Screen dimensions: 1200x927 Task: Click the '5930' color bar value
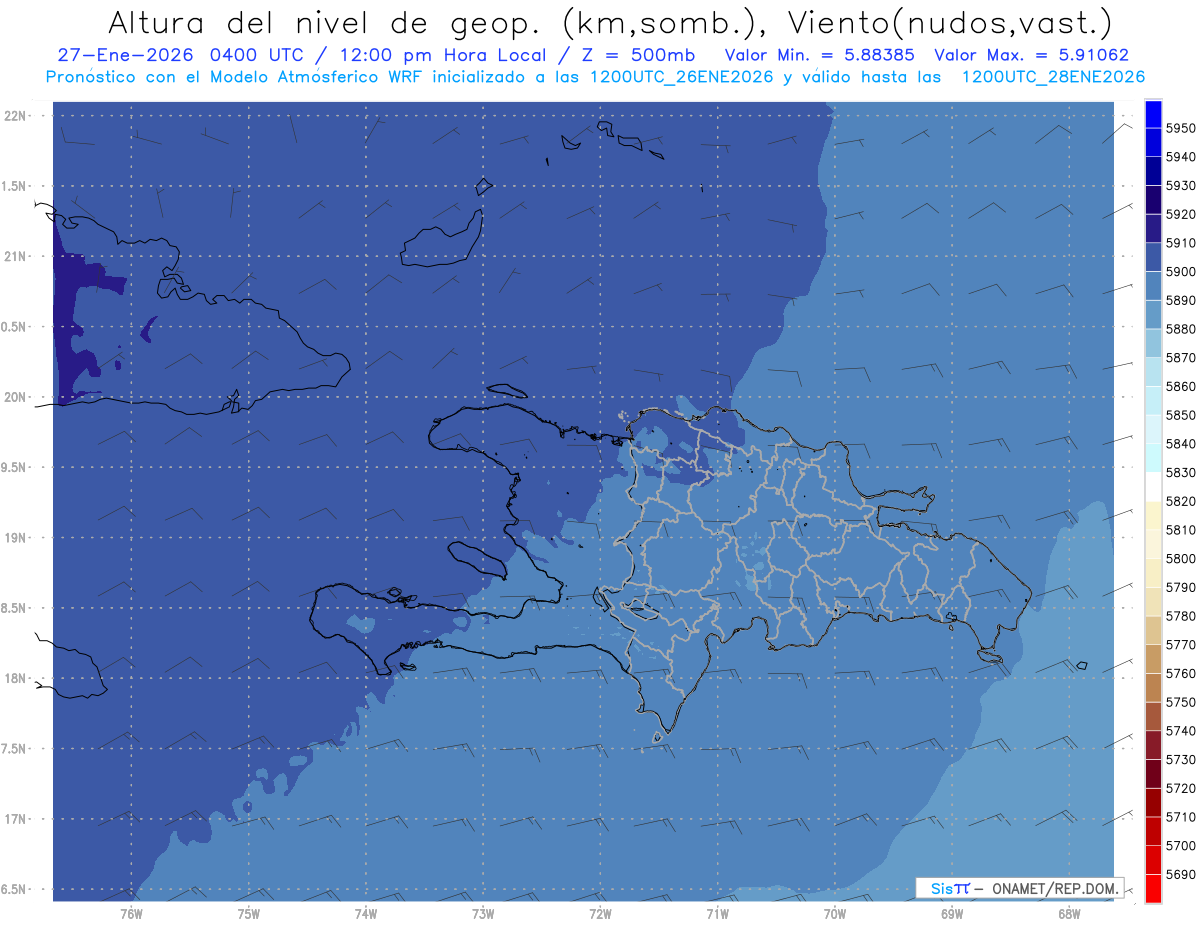coord(1180,186)
